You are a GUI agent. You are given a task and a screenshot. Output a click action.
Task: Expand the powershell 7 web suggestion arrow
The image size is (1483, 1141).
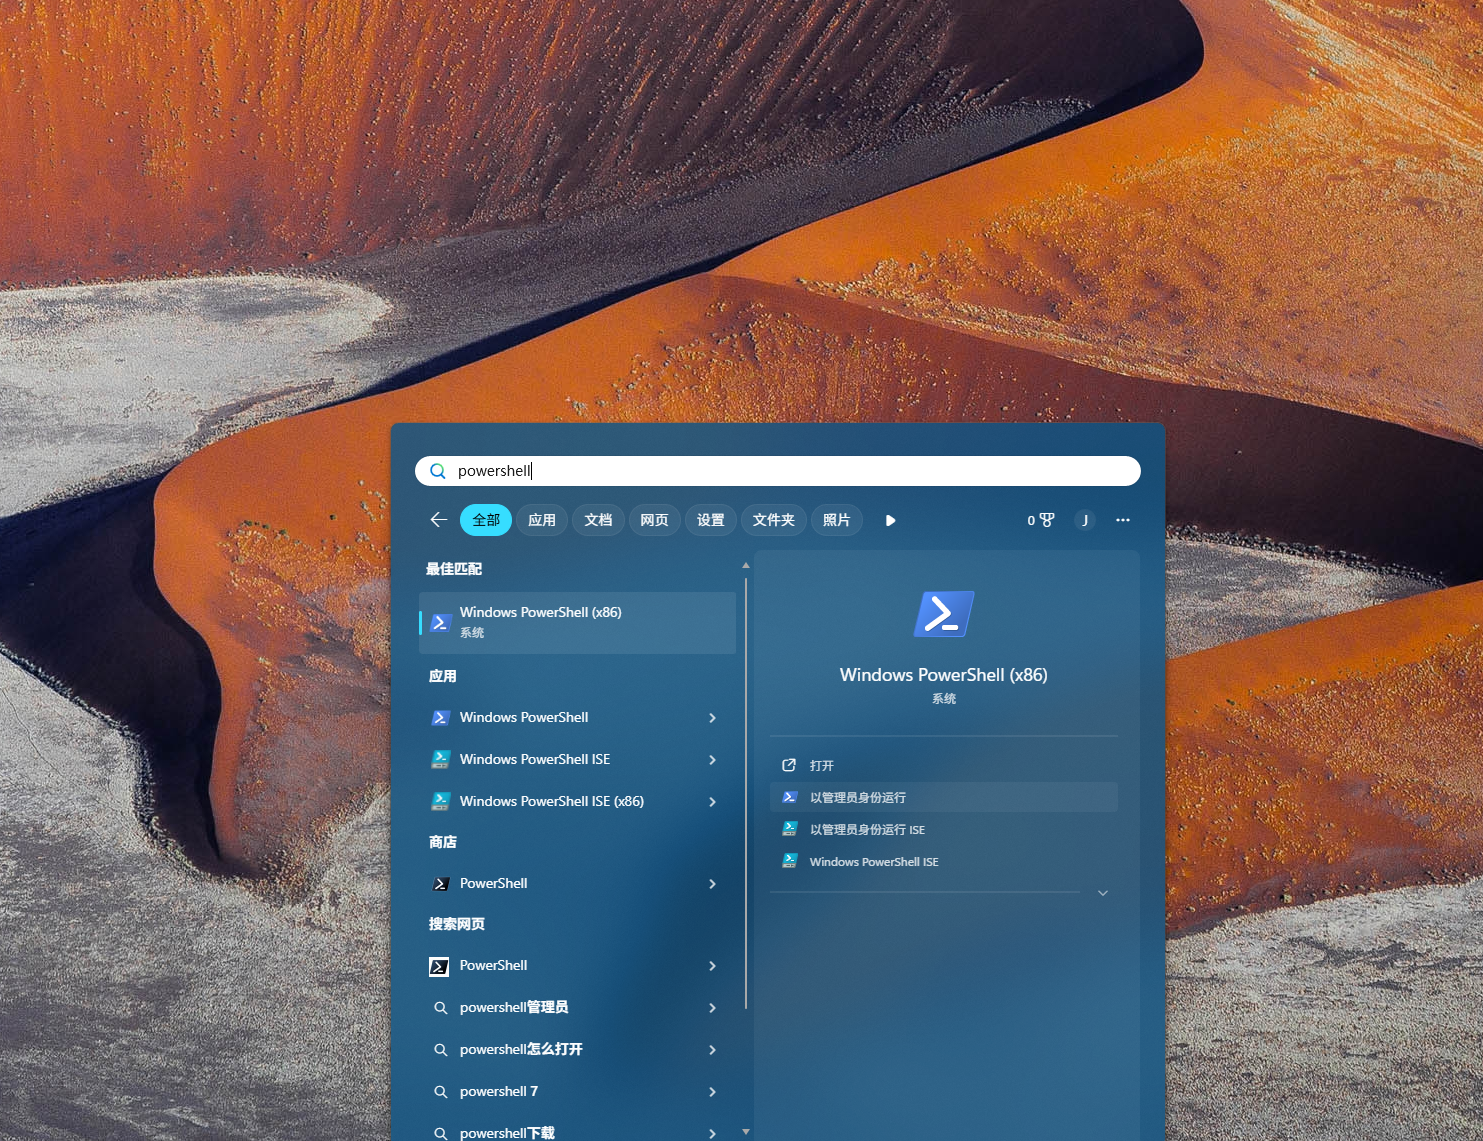pos(712,1092)
